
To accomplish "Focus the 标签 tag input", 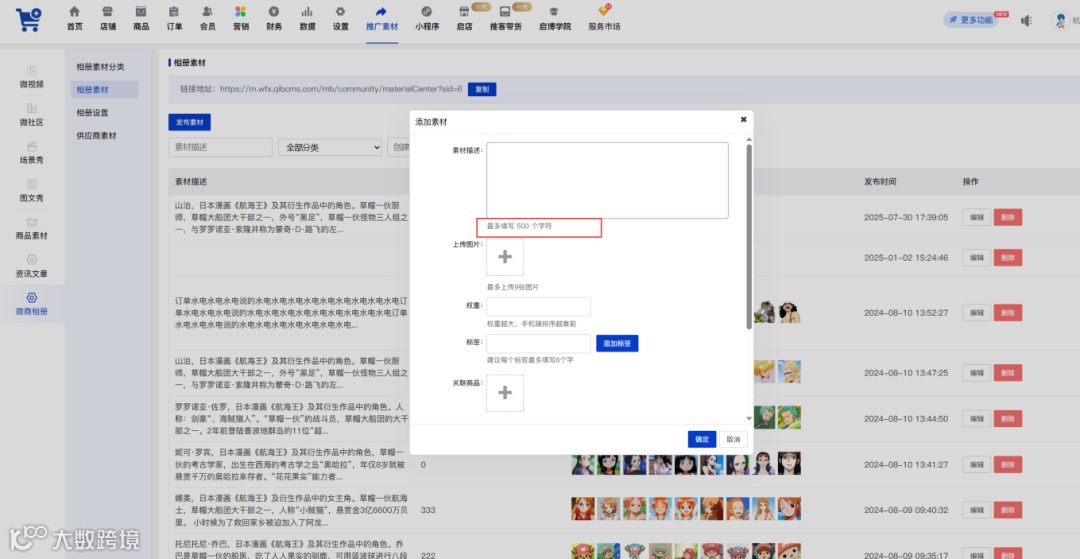I will 539,344.
